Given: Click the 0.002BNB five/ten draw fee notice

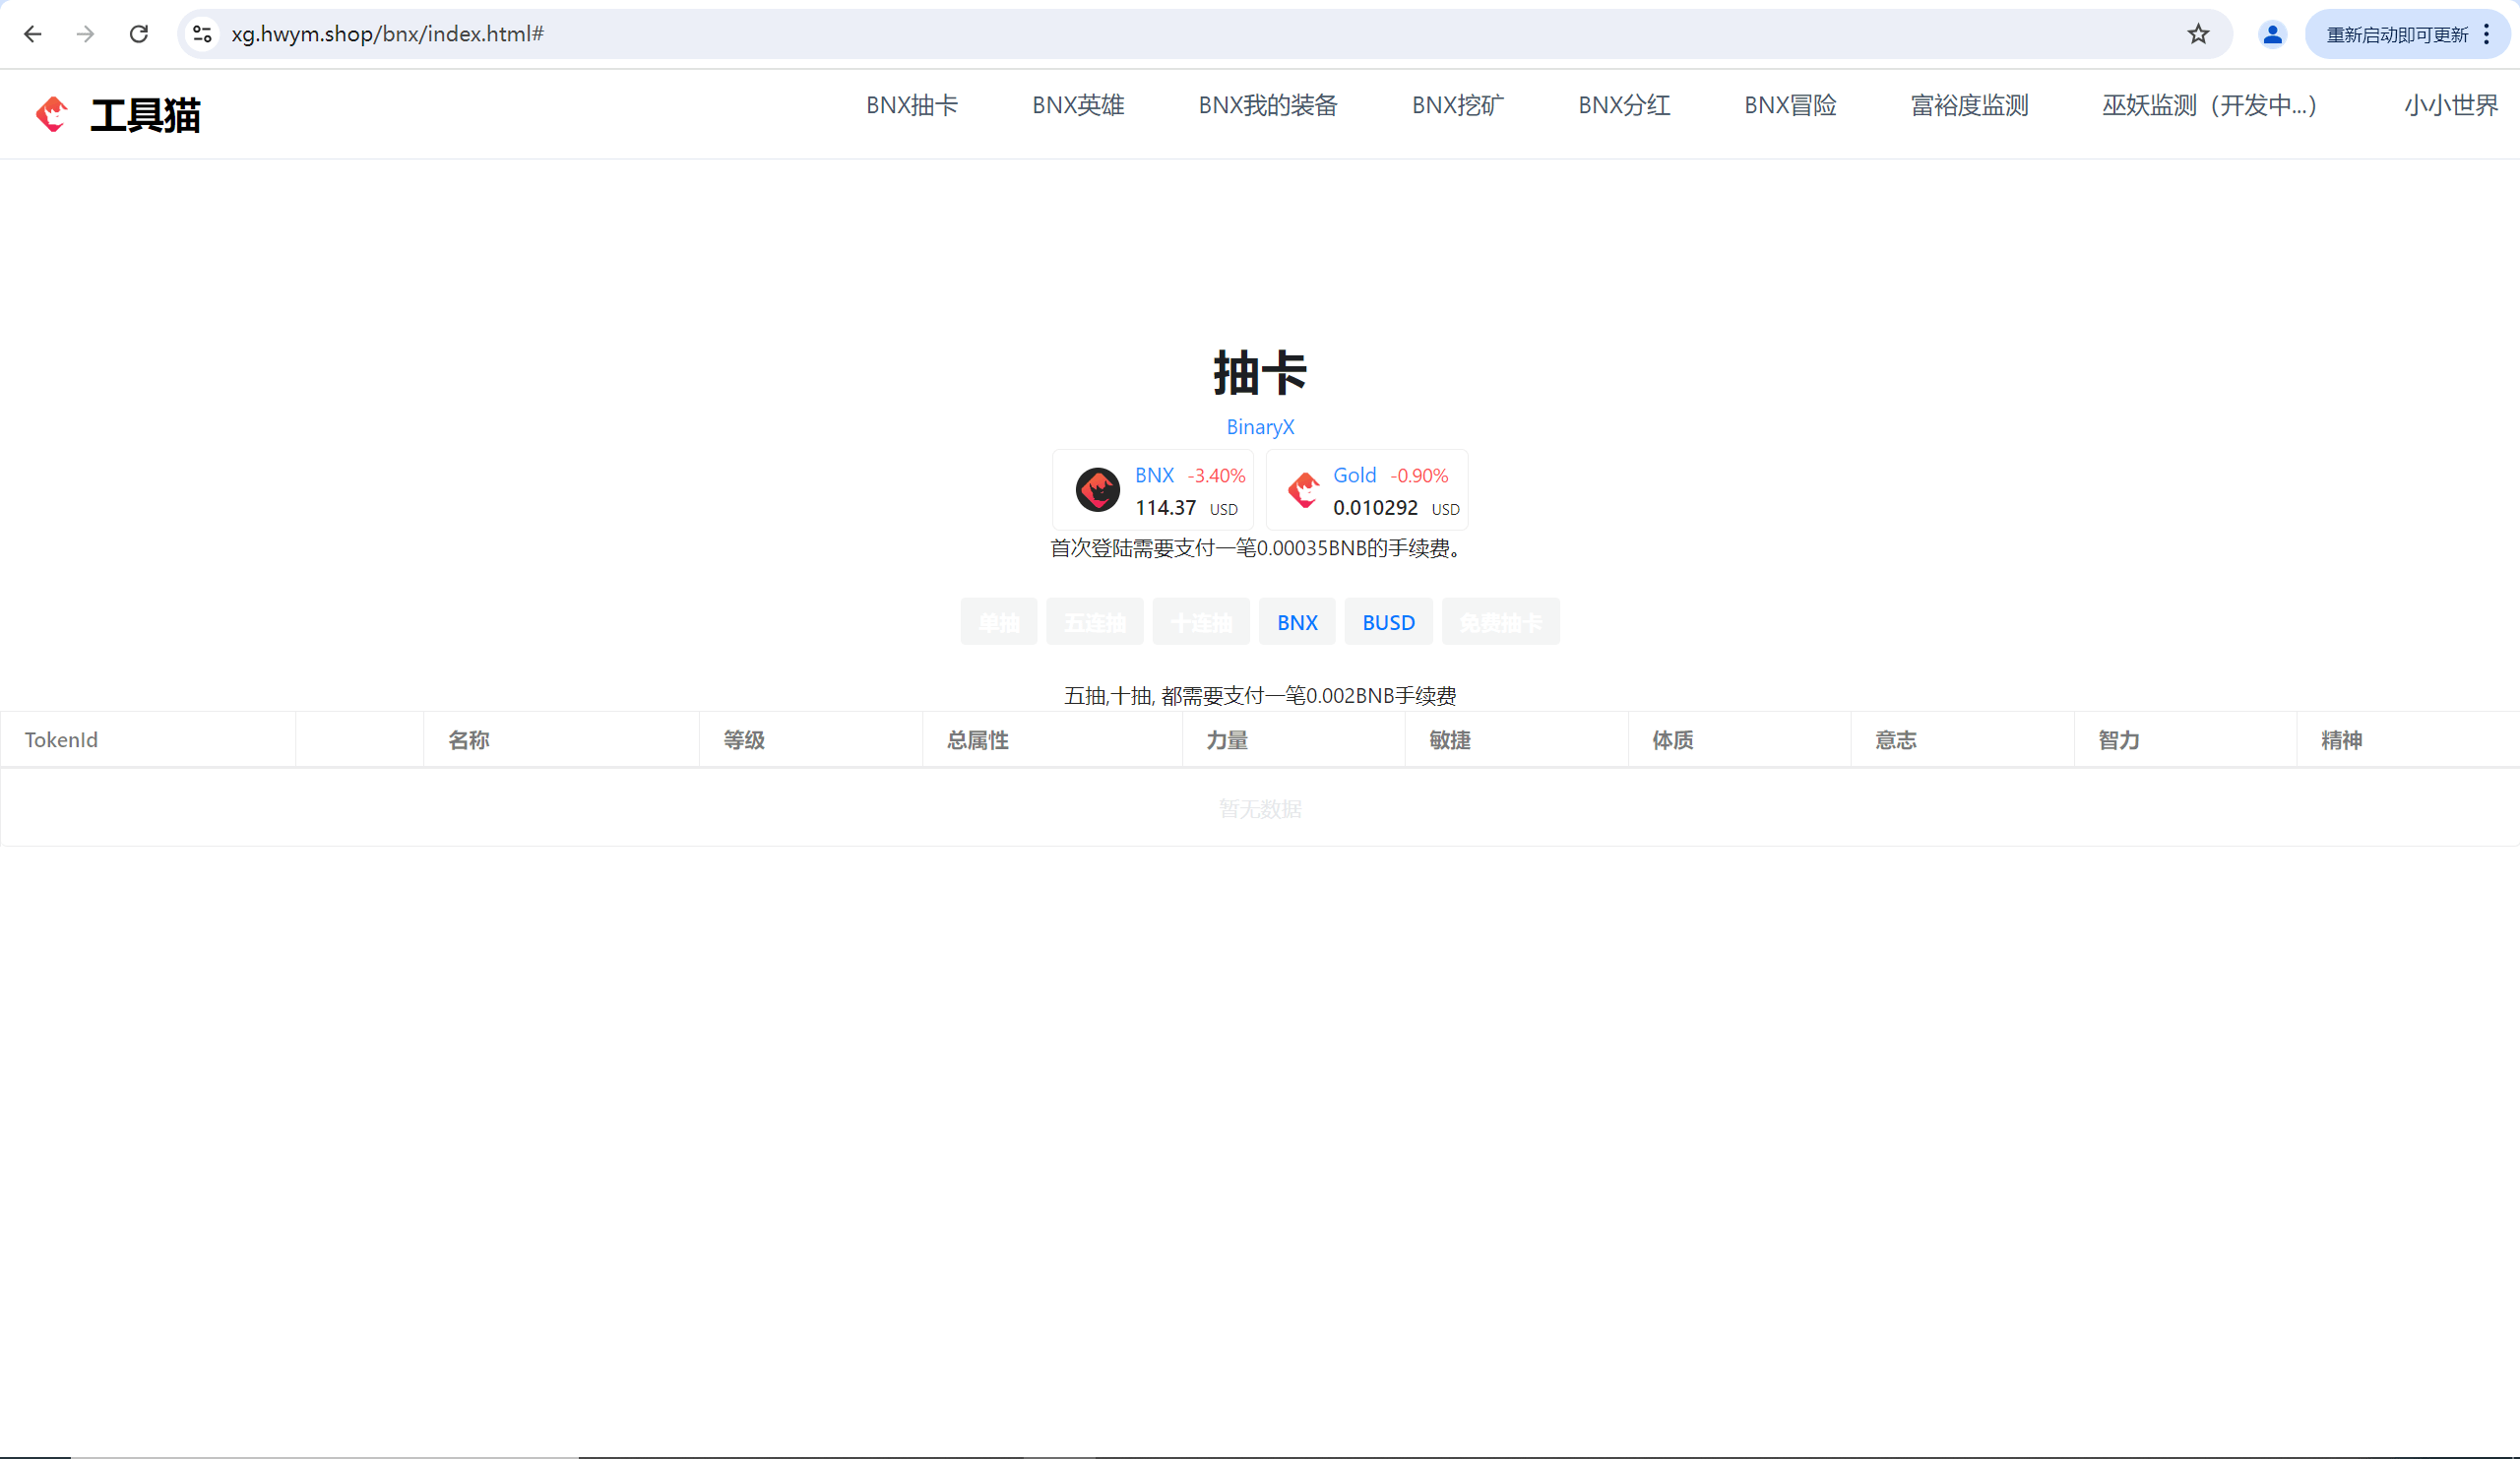Looking at the screenshot, I should [1260, 695].
